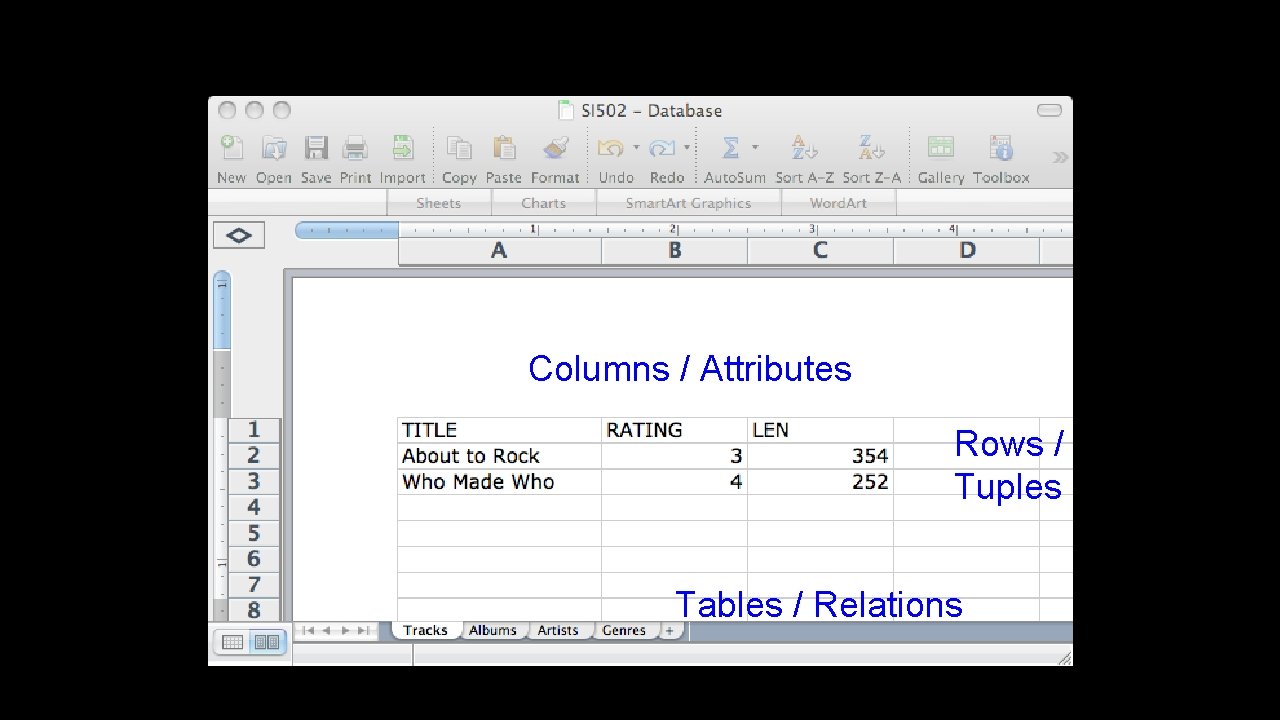The height and width of the screenshot is (720, 1280).
Task: Click previous sheet tab arrow
Action: coord(328,630)
